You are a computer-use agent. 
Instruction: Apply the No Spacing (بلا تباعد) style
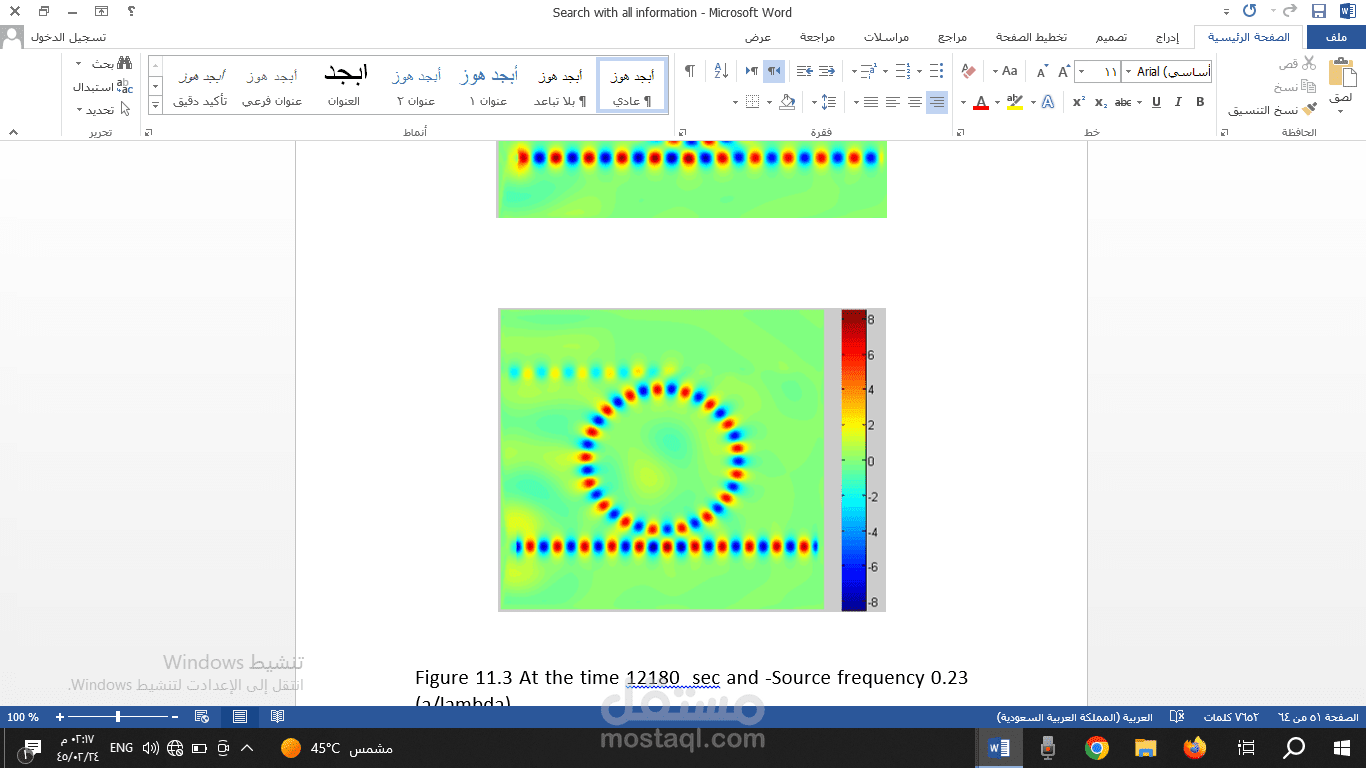559,86
